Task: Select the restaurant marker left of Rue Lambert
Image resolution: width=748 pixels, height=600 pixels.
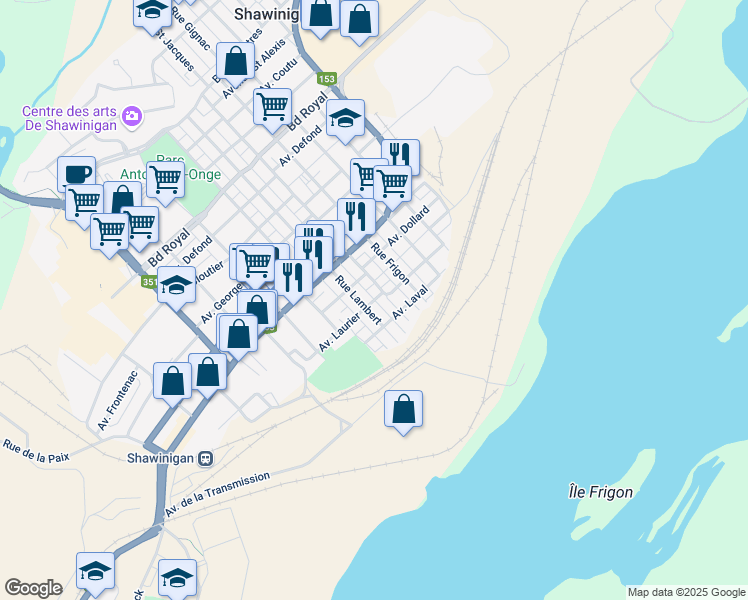Action: pos(294,280)
